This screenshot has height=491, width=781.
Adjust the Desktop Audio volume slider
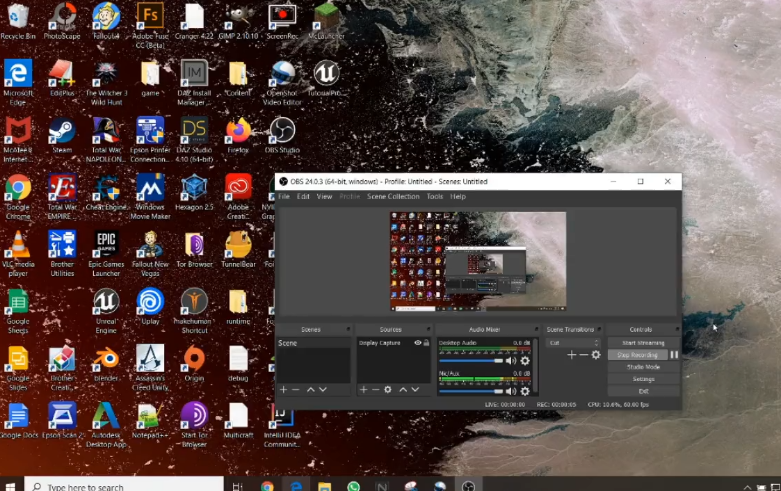pos(471,361)
